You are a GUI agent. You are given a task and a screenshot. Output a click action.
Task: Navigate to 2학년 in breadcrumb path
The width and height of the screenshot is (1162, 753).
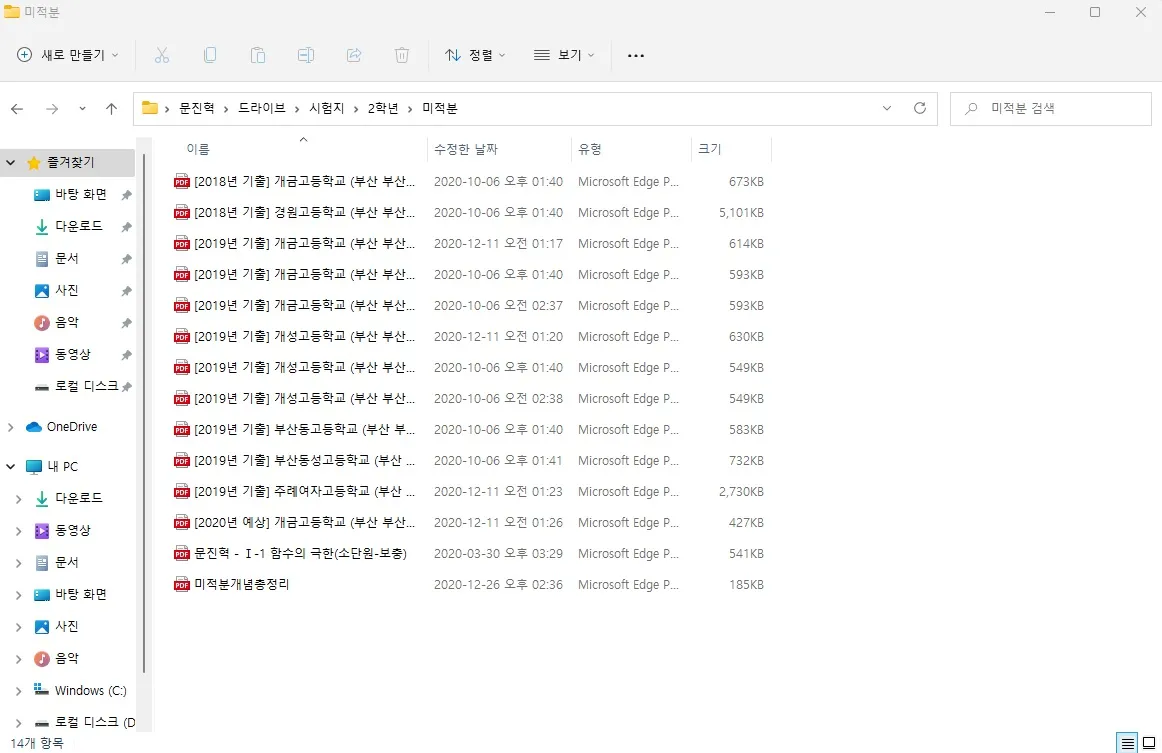pyautogui.click(x=383, y=108)
